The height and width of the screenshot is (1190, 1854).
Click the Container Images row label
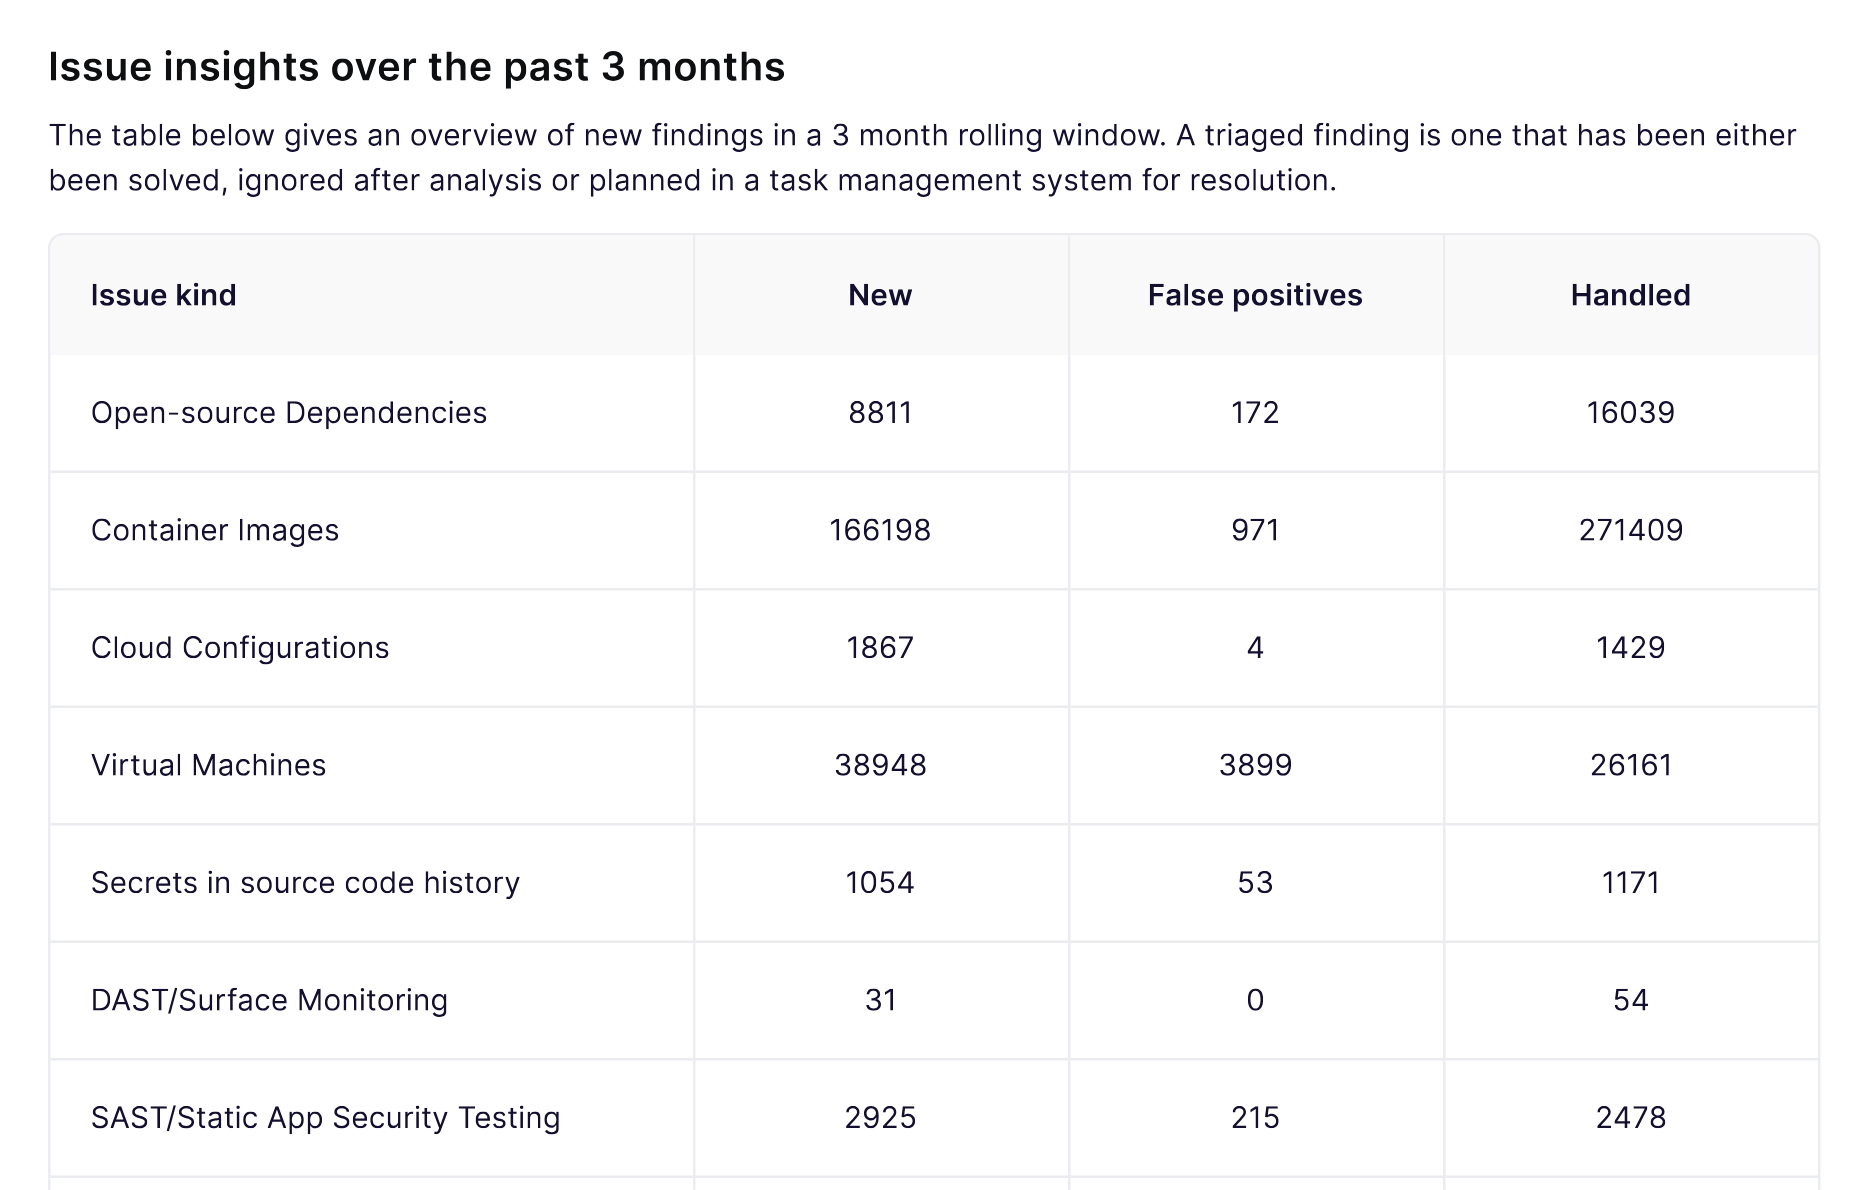tap(215, 530)
